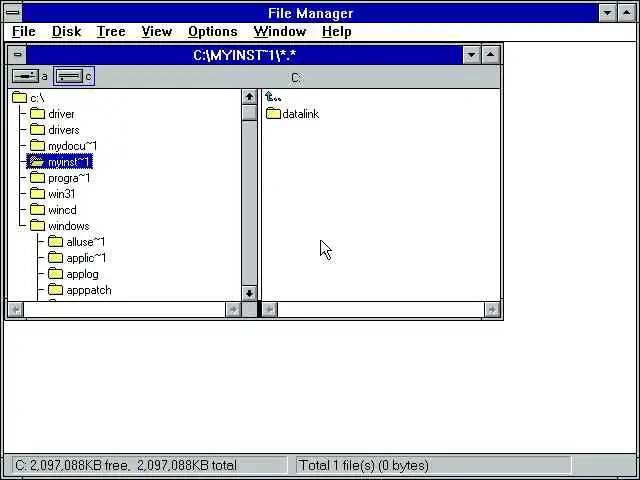Select the driver folder name
This screenshot has width=640, height=480.
[x=61, y=114]
